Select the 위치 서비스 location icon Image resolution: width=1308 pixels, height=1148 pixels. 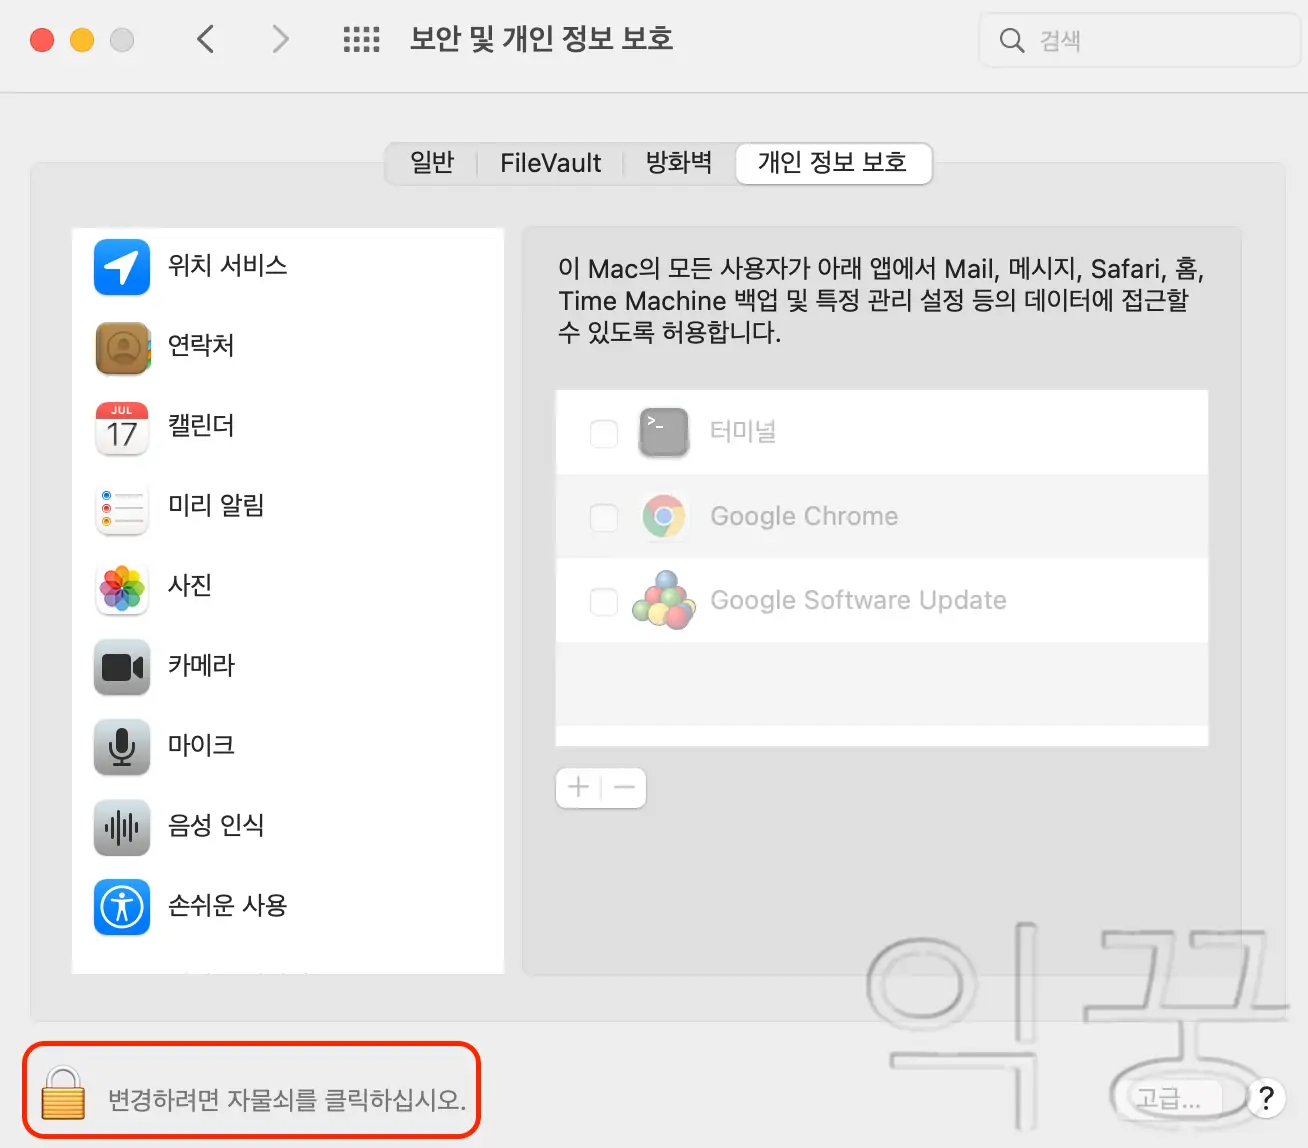[121, 267]
